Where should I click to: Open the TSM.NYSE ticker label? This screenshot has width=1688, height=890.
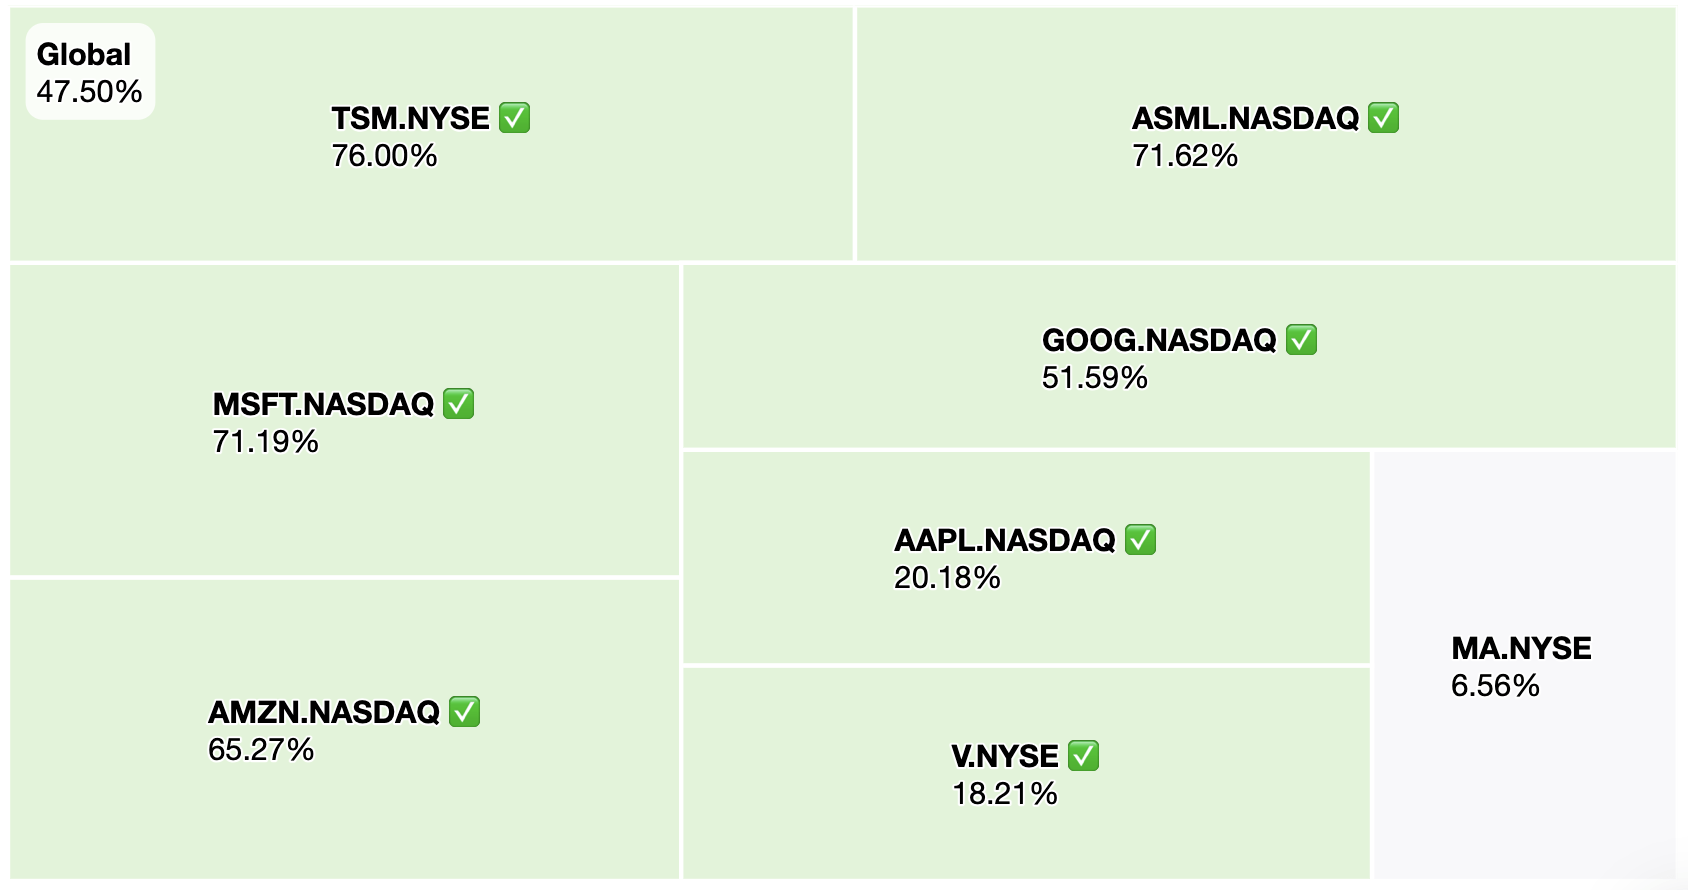411,118
